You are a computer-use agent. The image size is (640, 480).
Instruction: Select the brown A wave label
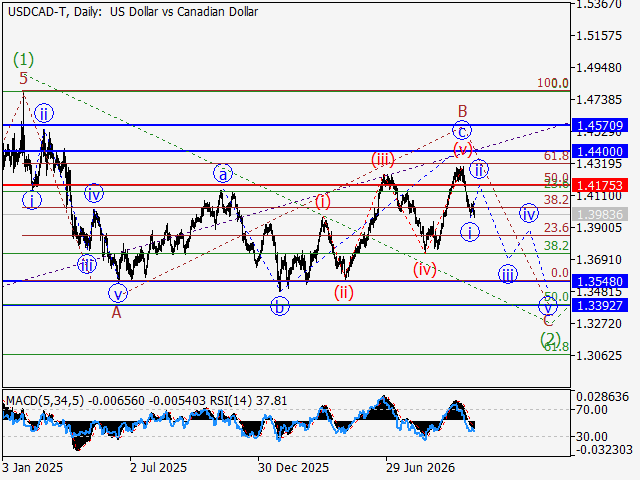coord(117,313)
